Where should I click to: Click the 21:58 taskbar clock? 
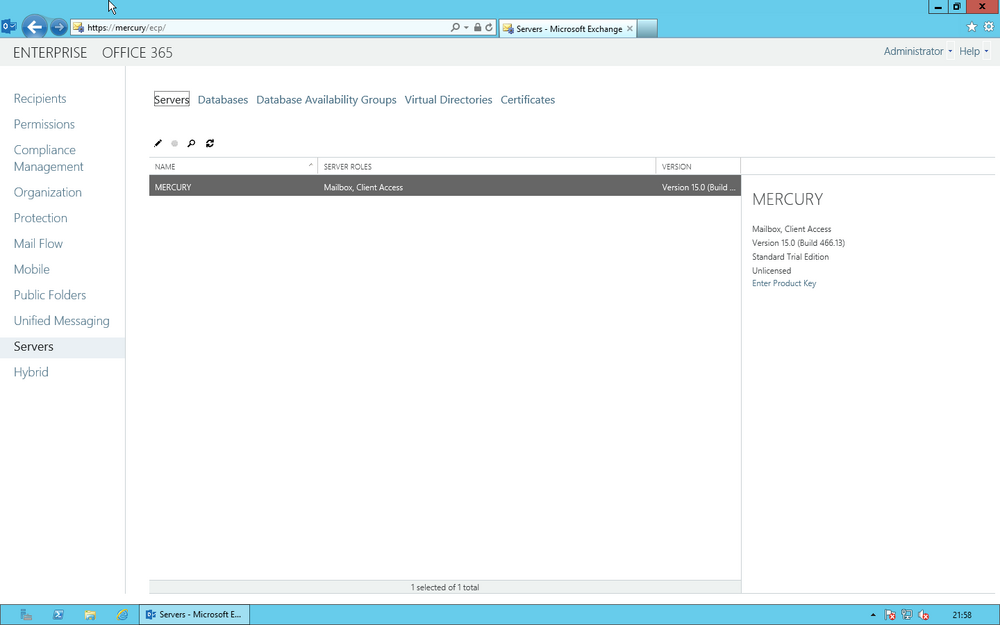(962, 615)
